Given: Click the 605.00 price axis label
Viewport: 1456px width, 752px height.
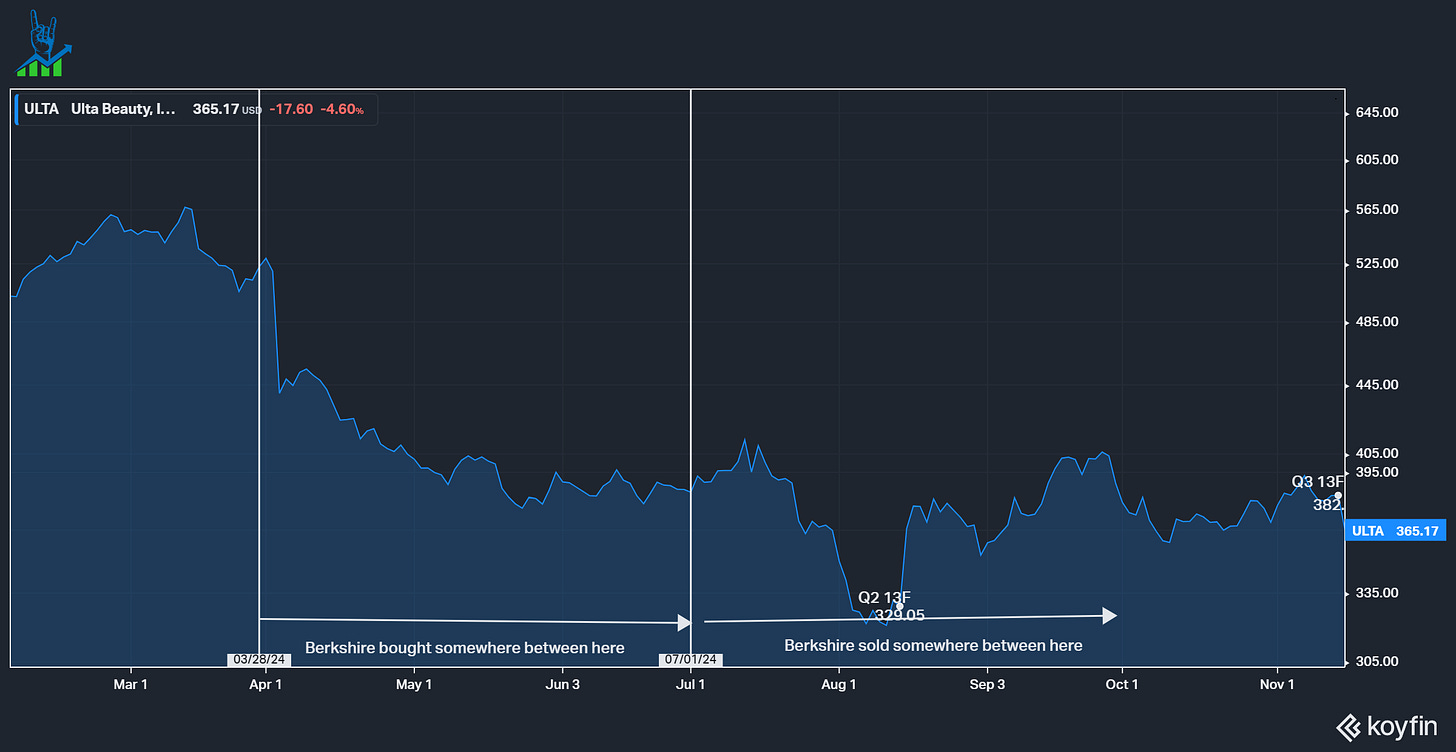Looking at the screenshot, I should pos(1376,160).
